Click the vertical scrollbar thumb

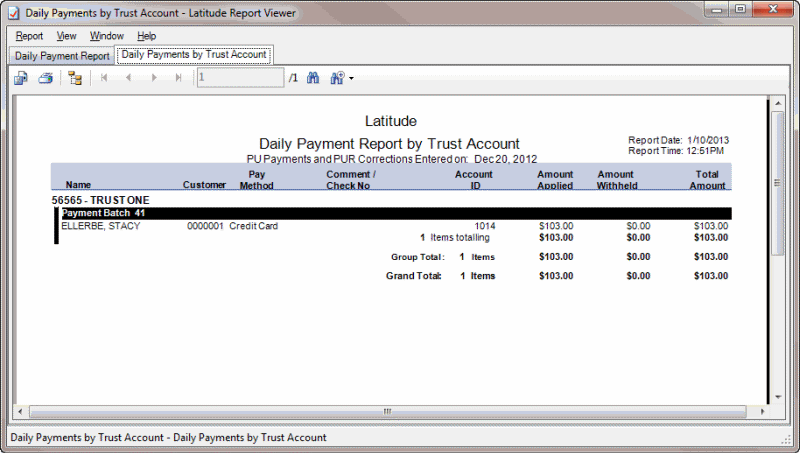pos(778,183)
